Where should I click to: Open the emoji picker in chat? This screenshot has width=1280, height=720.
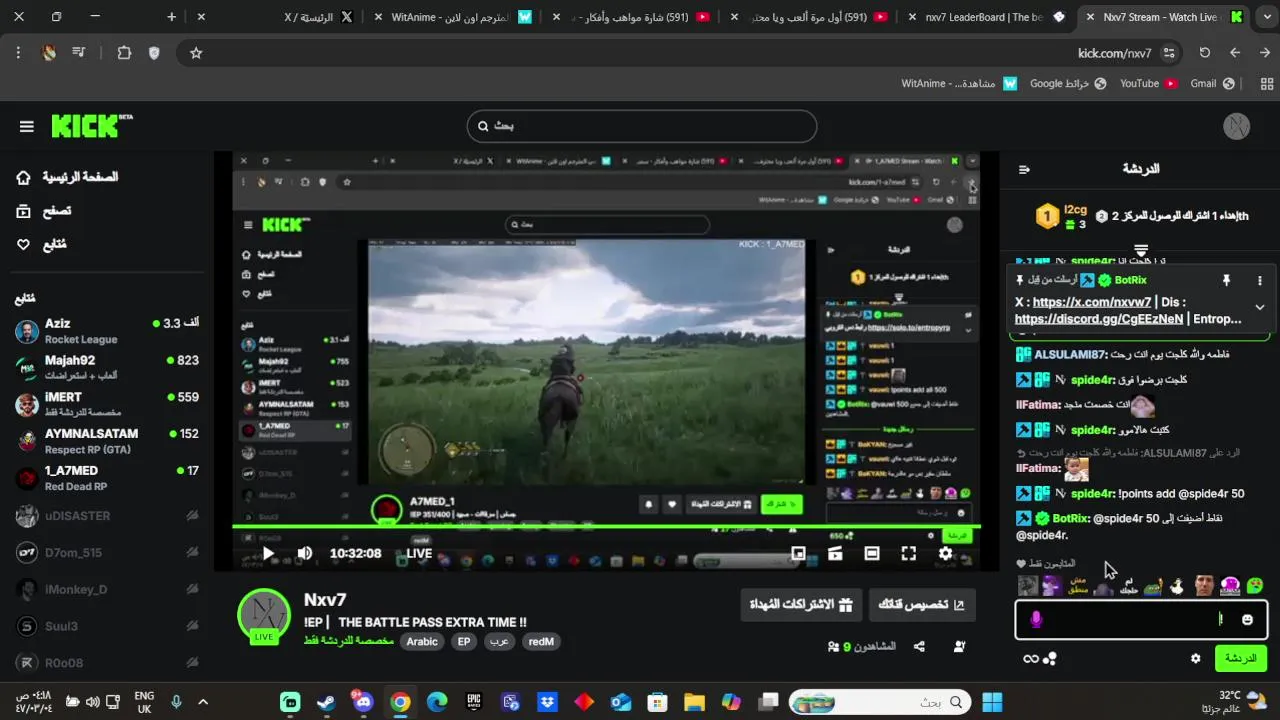(x=1247, y=620)
